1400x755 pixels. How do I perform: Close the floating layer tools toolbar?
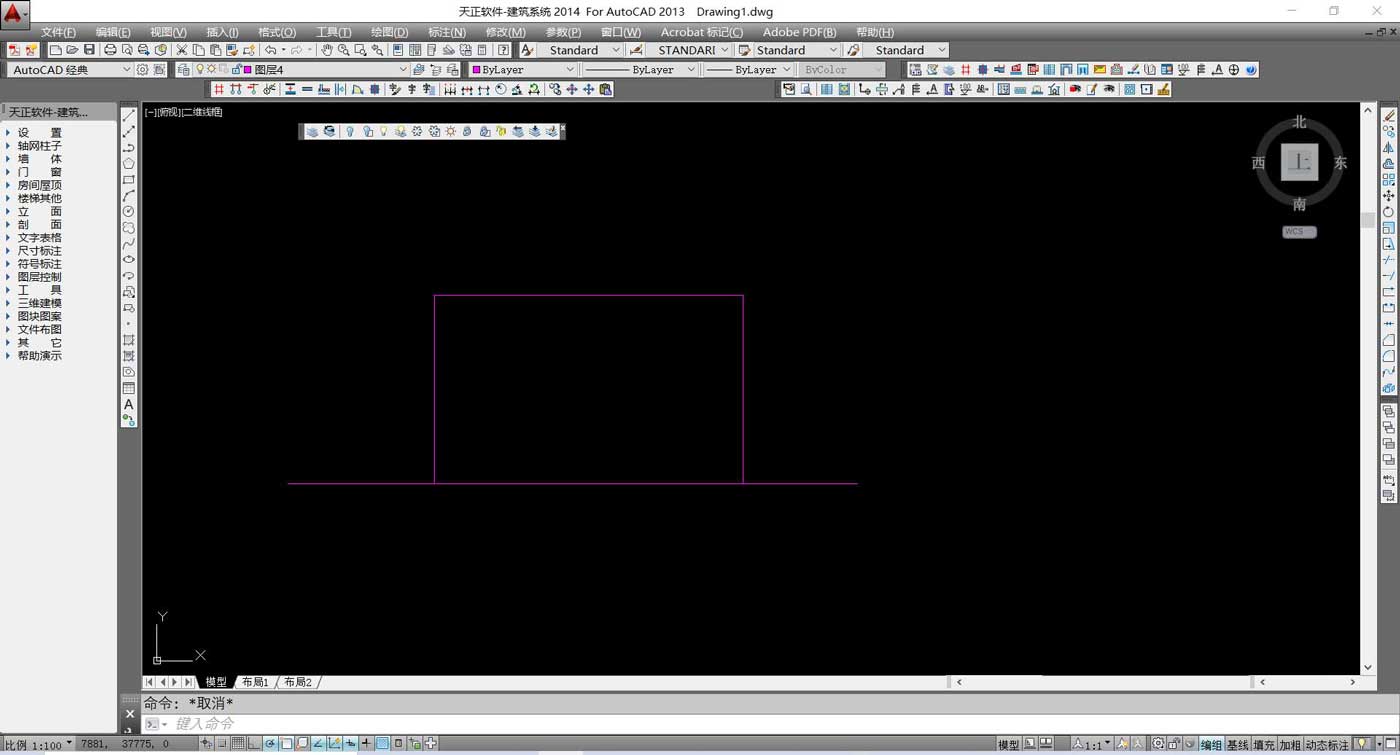(562, 128)
